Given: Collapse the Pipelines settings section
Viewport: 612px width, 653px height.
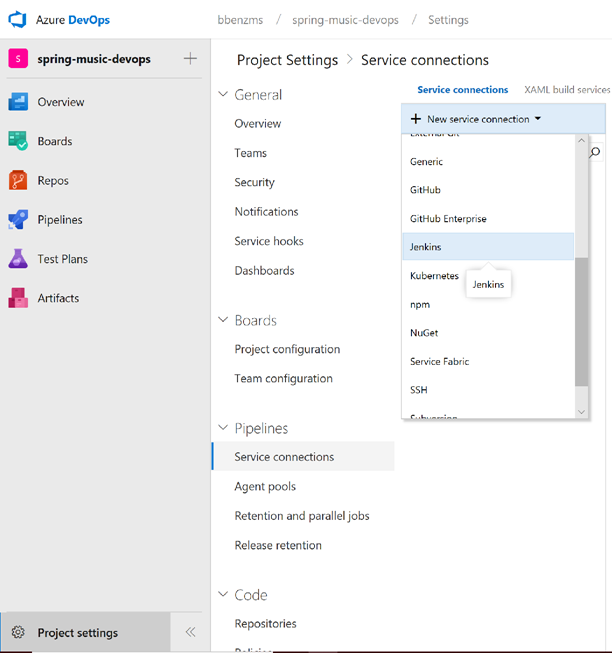Looking at the screenshot, I should click(x=223, y=428).
